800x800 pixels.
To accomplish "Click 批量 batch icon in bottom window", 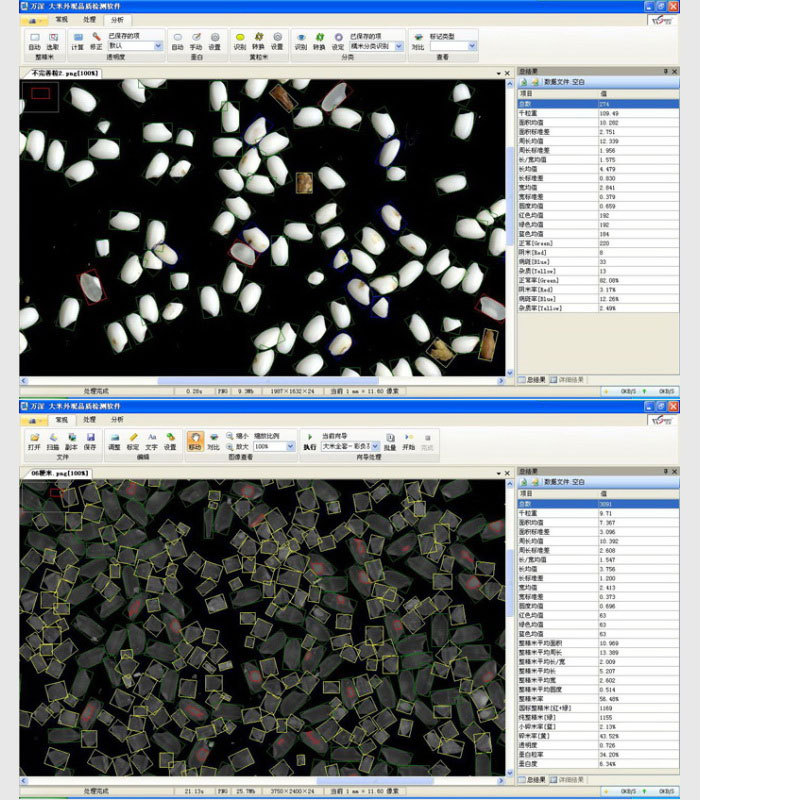I will (x=390, y=441).
